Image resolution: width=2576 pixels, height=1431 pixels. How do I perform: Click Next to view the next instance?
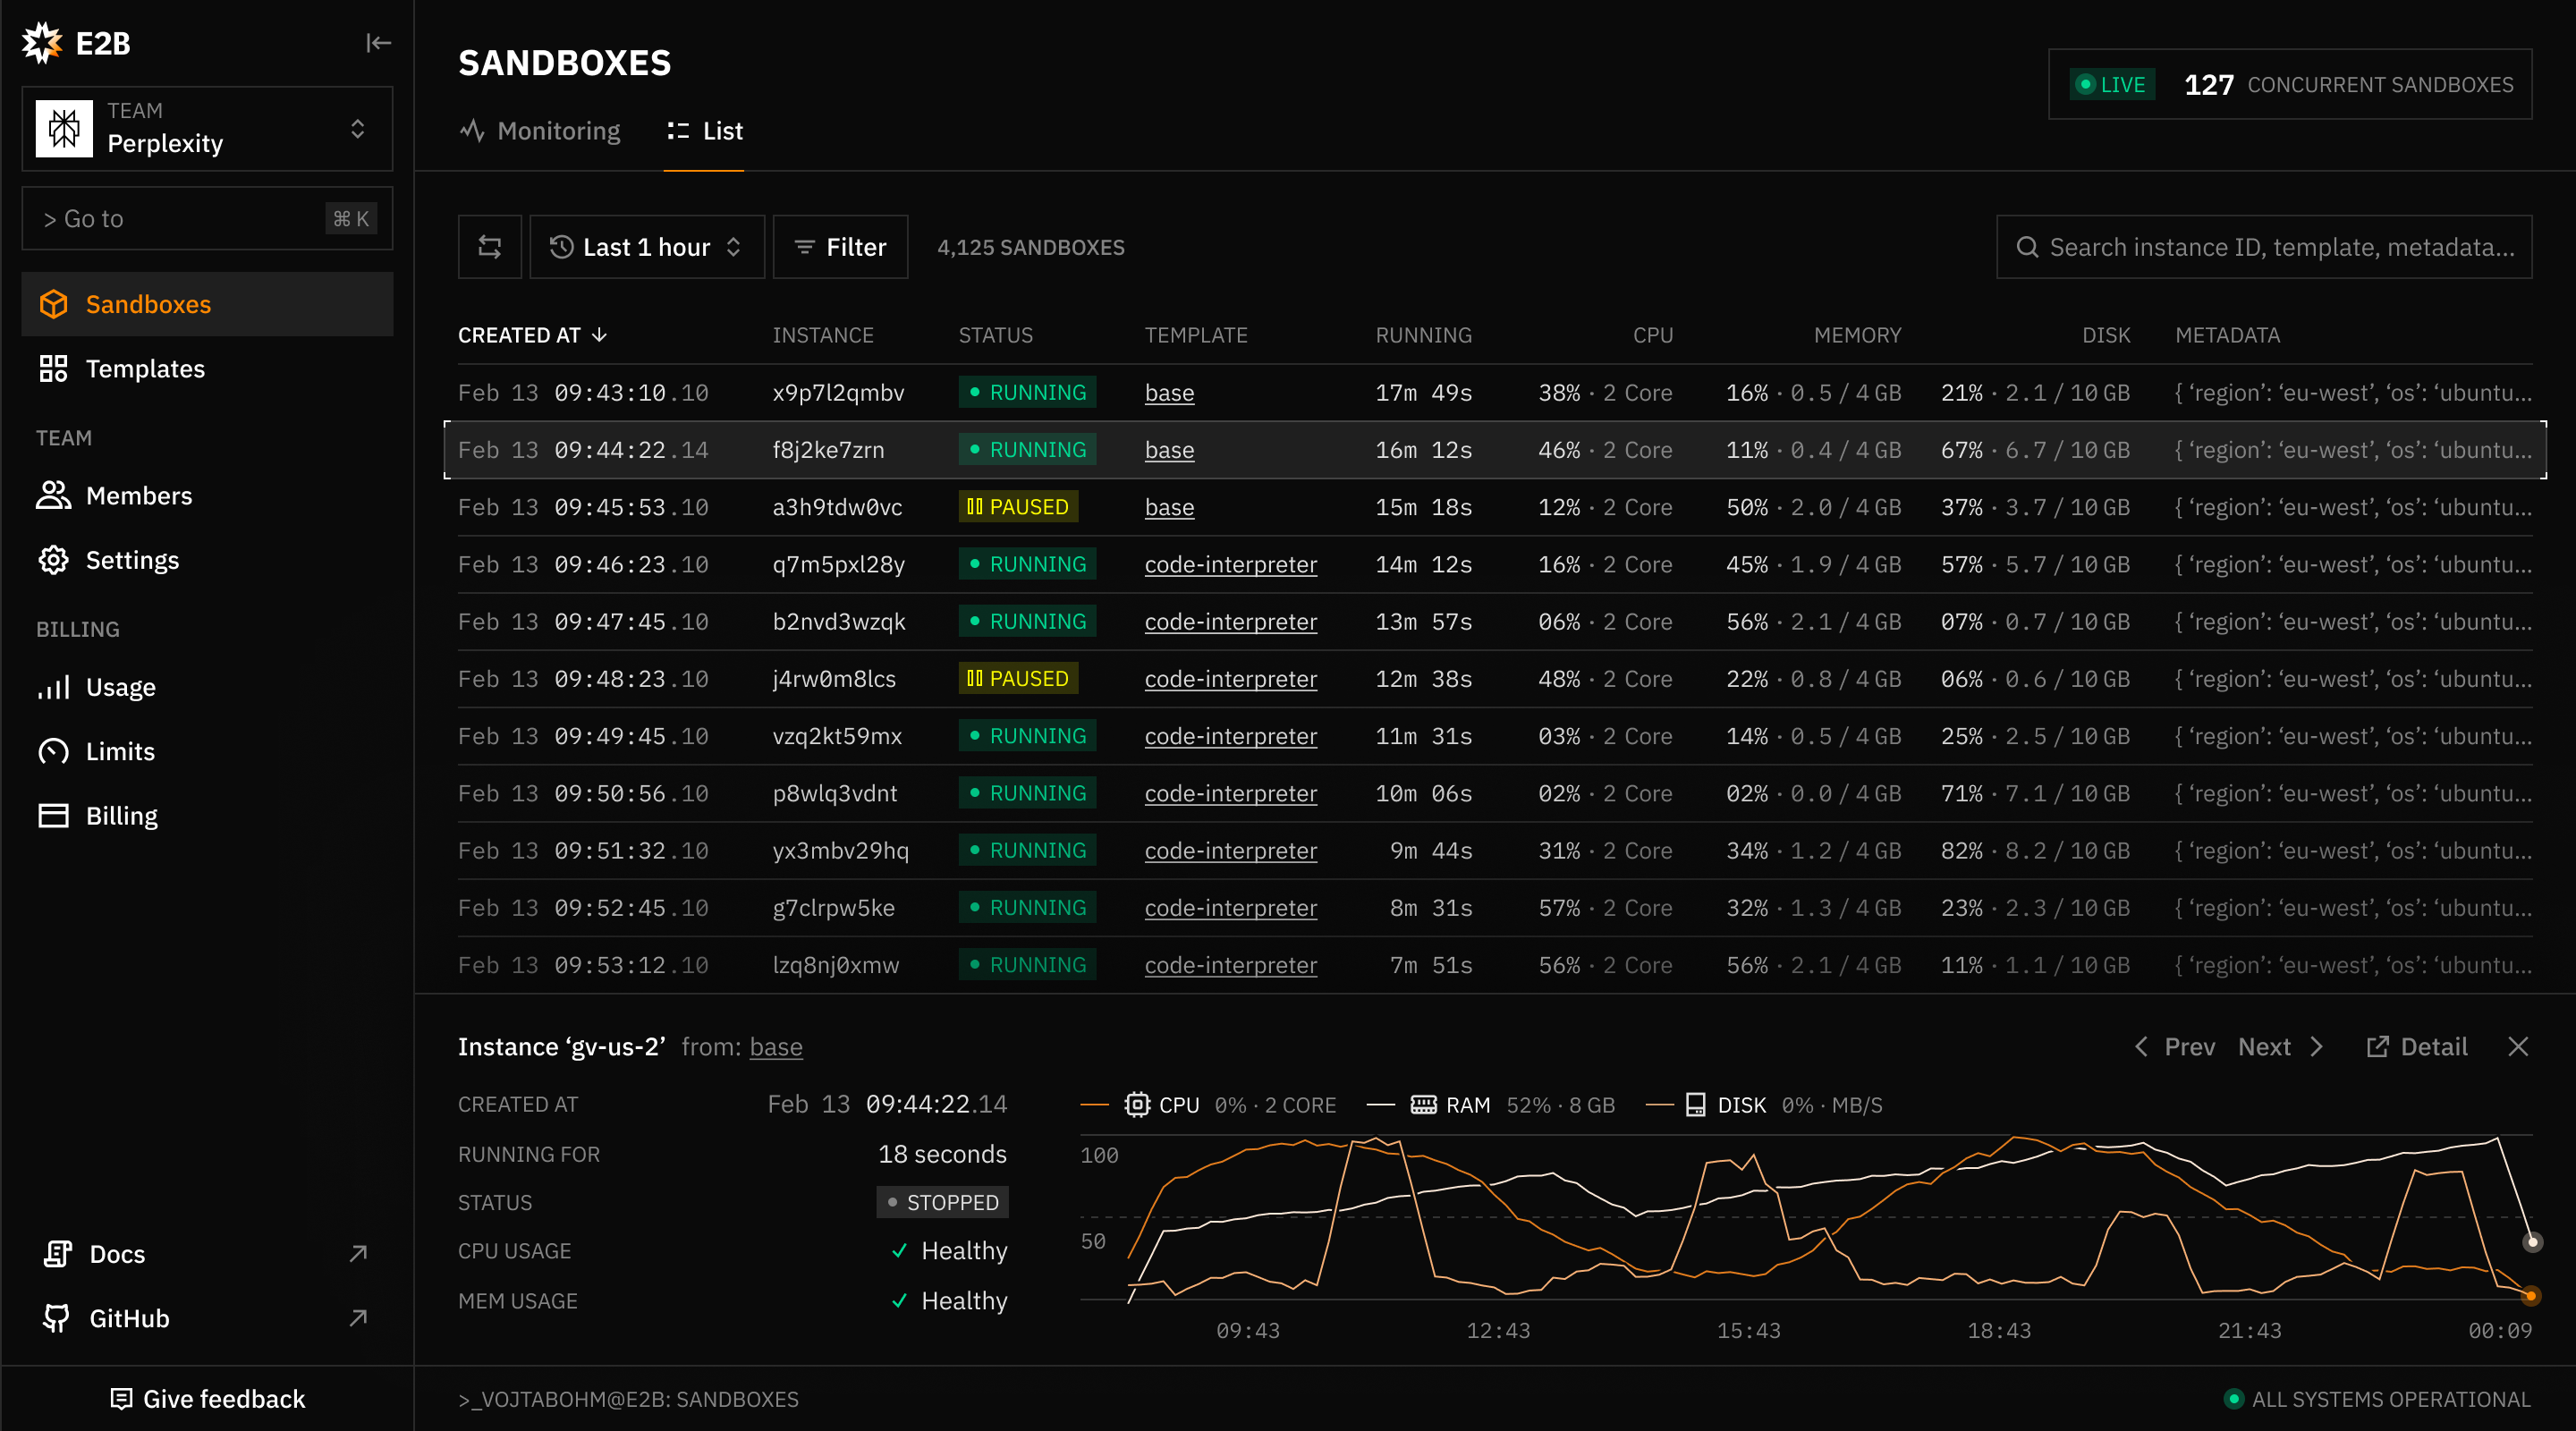coord(2265,1047)
